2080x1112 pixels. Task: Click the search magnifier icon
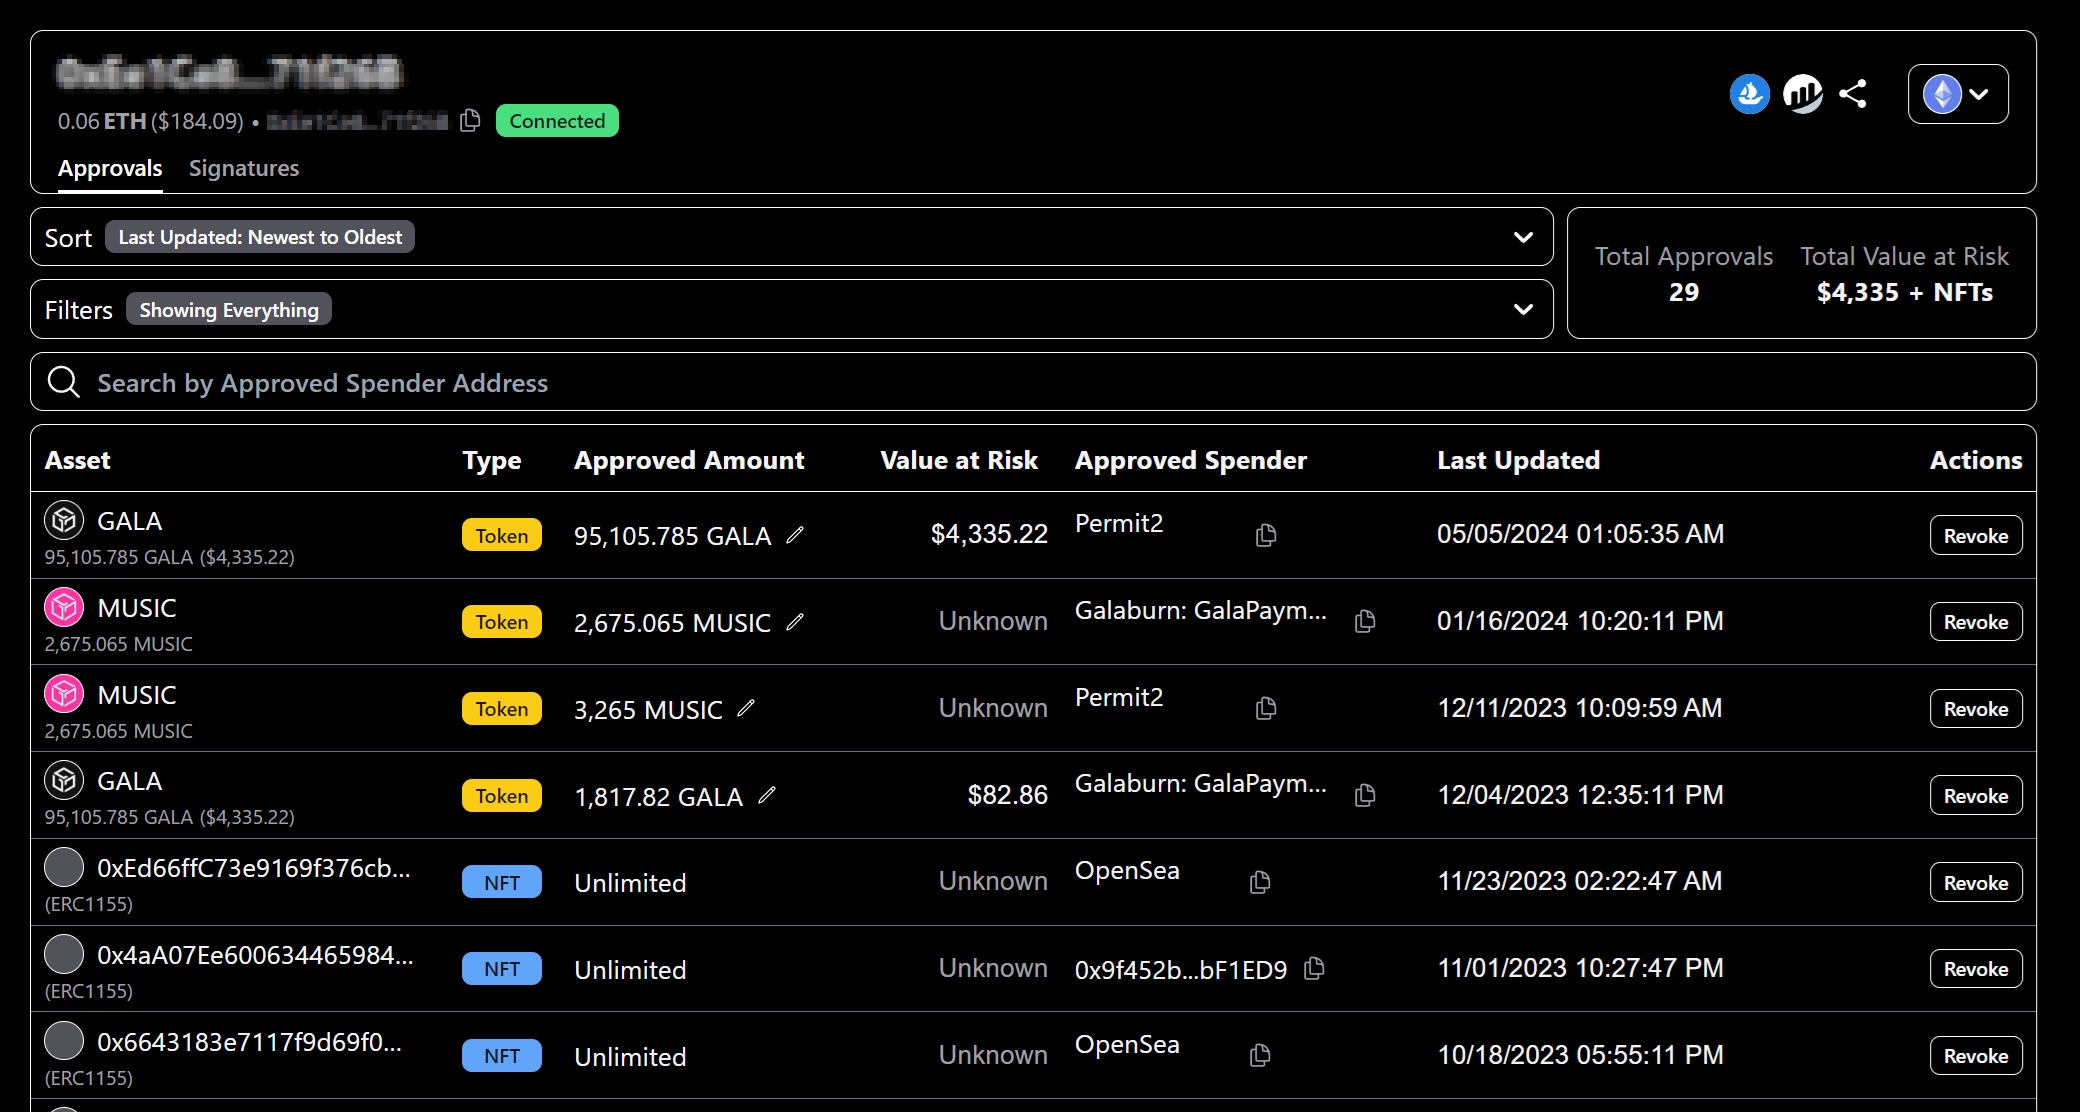point(63,382)
